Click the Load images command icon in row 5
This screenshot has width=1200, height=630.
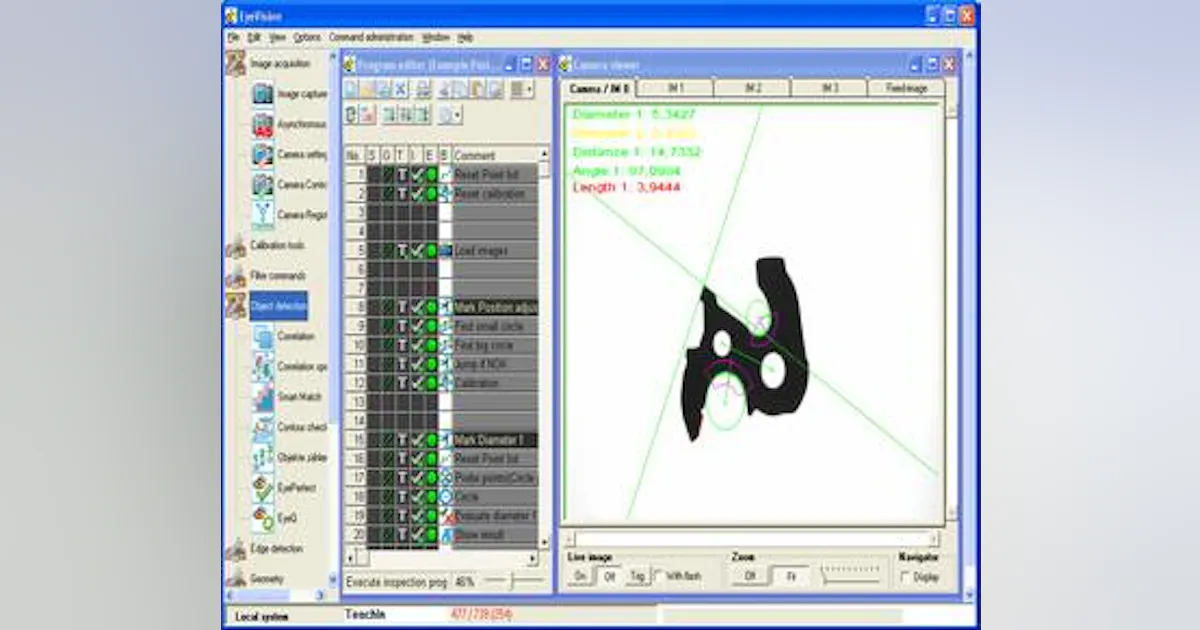(445, 251)
